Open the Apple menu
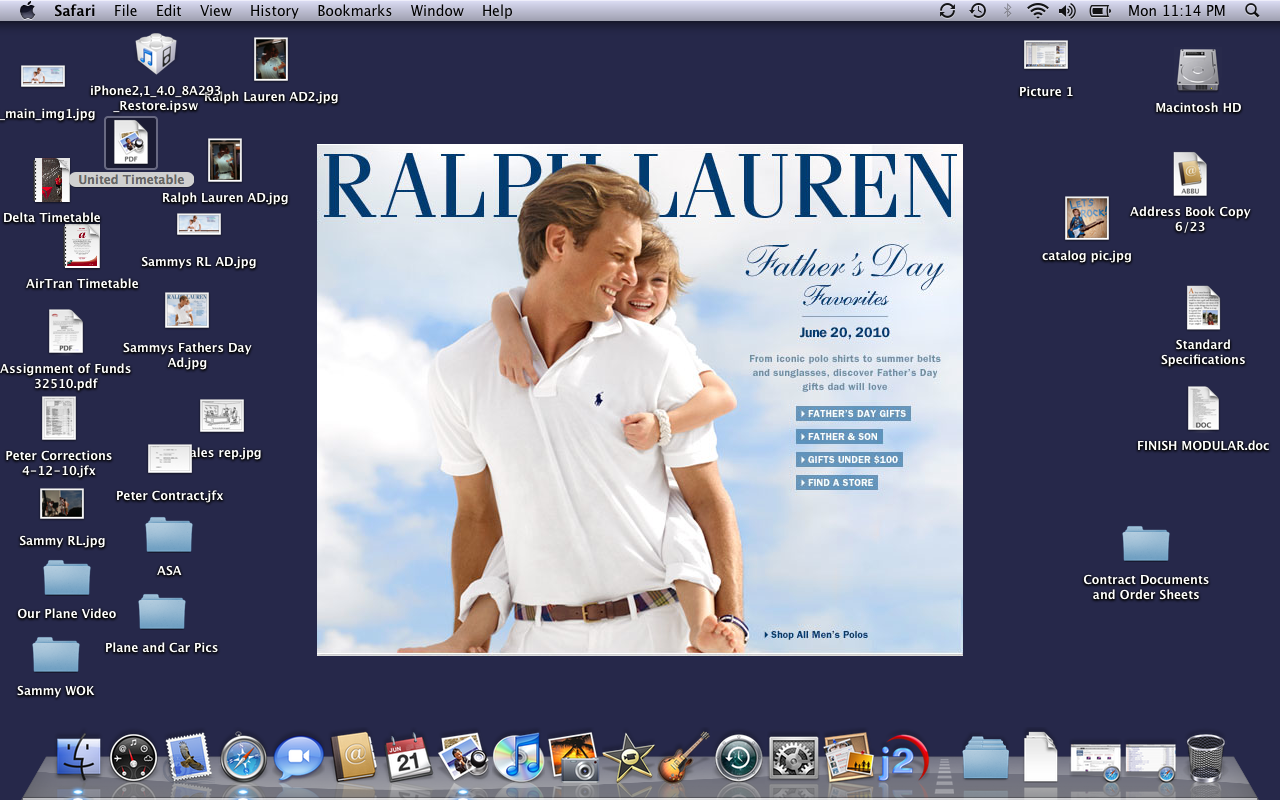Screen dimensions: 1280x800 (27, 11)
